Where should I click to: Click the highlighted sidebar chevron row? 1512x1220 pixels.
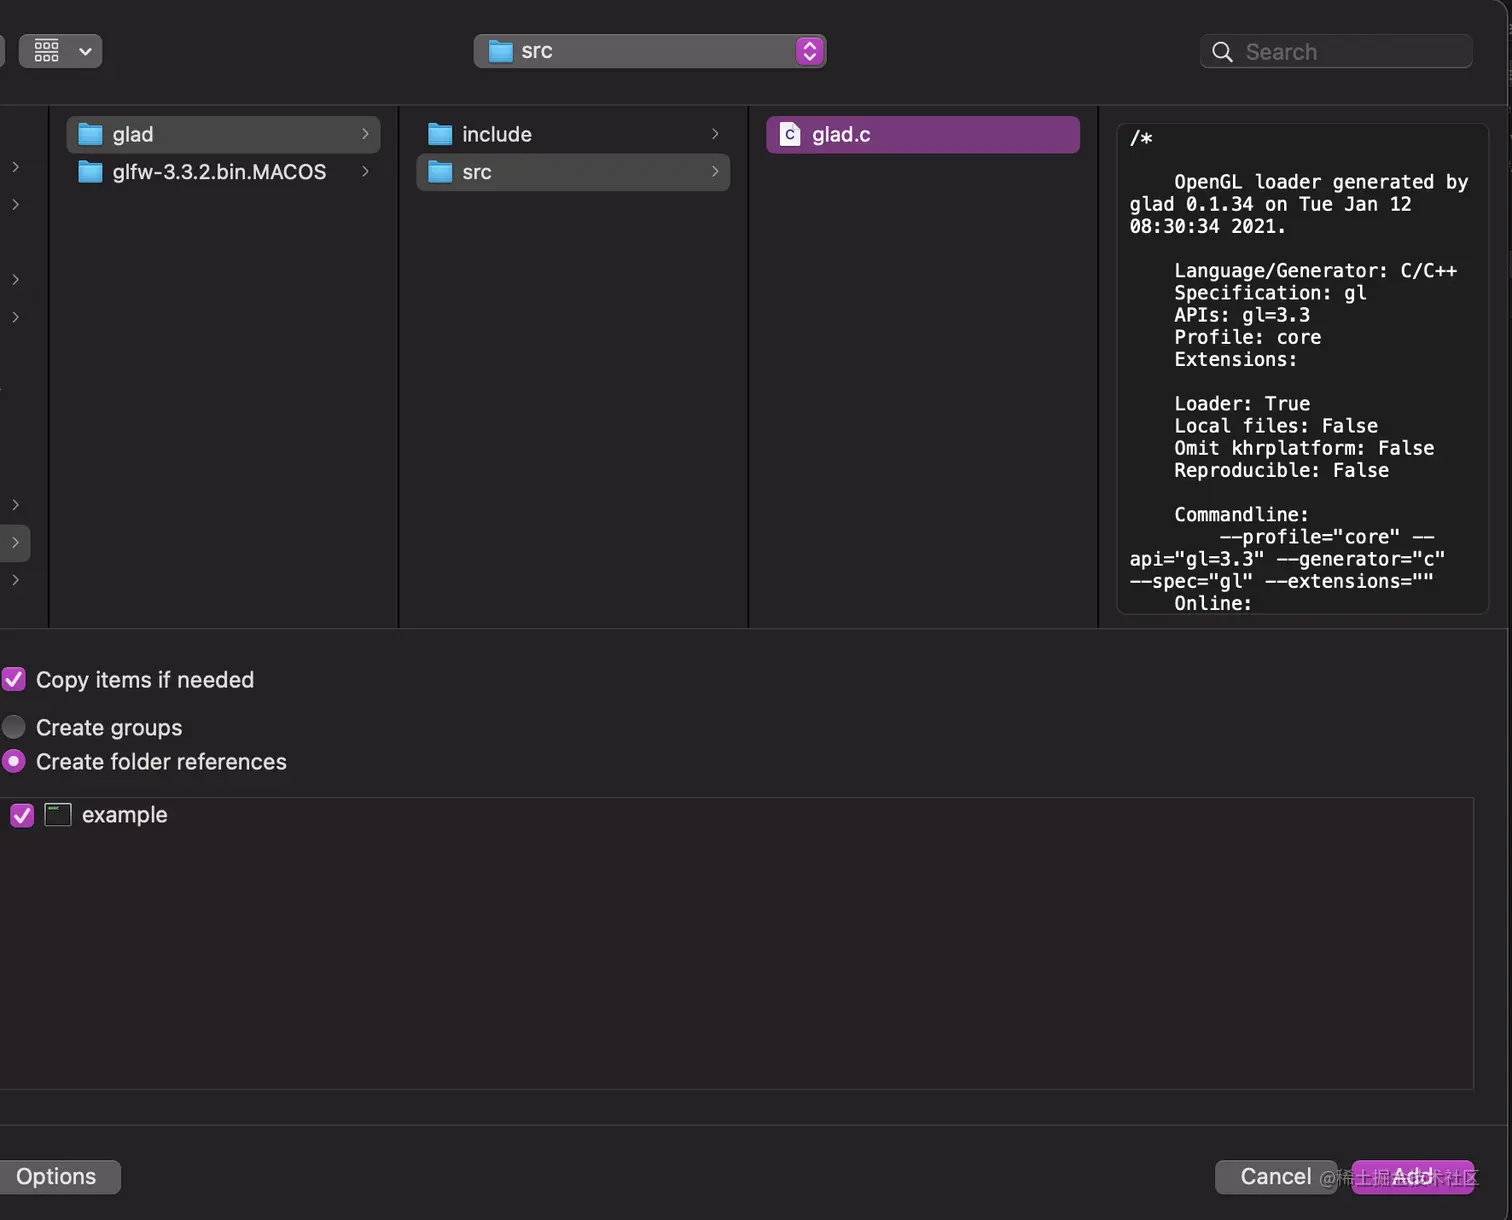(15, 543)
